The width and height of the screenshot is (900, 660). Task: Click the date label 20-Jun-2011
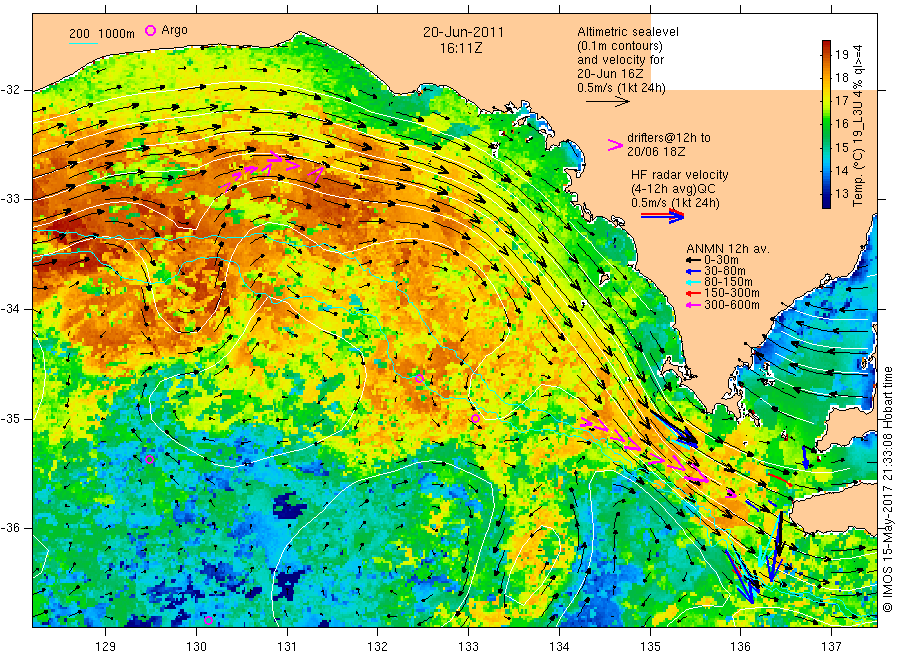click(463, 32)
